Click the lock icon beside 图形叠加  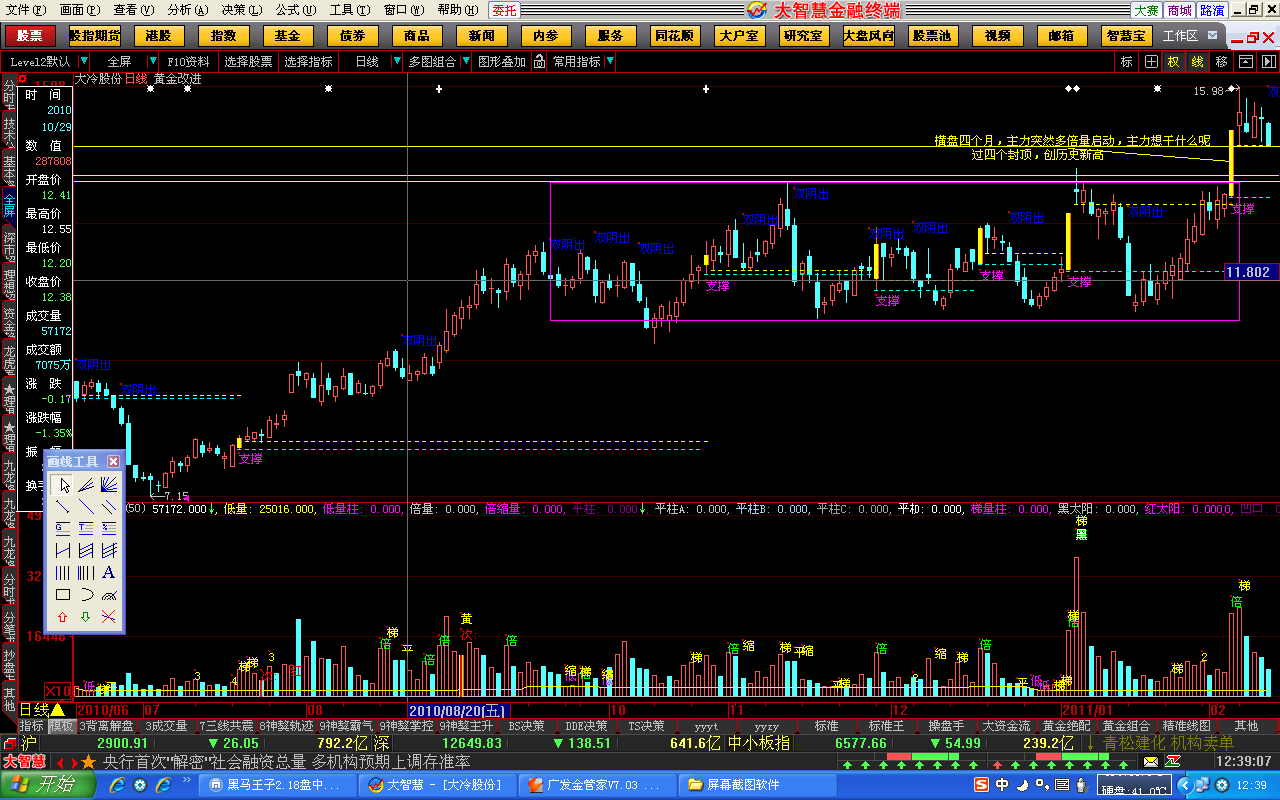[538, 61]
